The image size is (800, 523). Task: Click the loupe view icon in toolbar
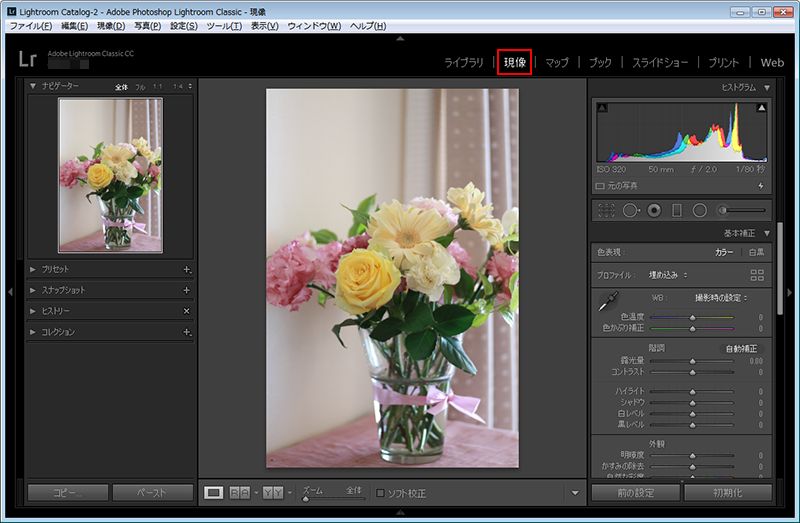pyautogui.click(x=213, y=492)
